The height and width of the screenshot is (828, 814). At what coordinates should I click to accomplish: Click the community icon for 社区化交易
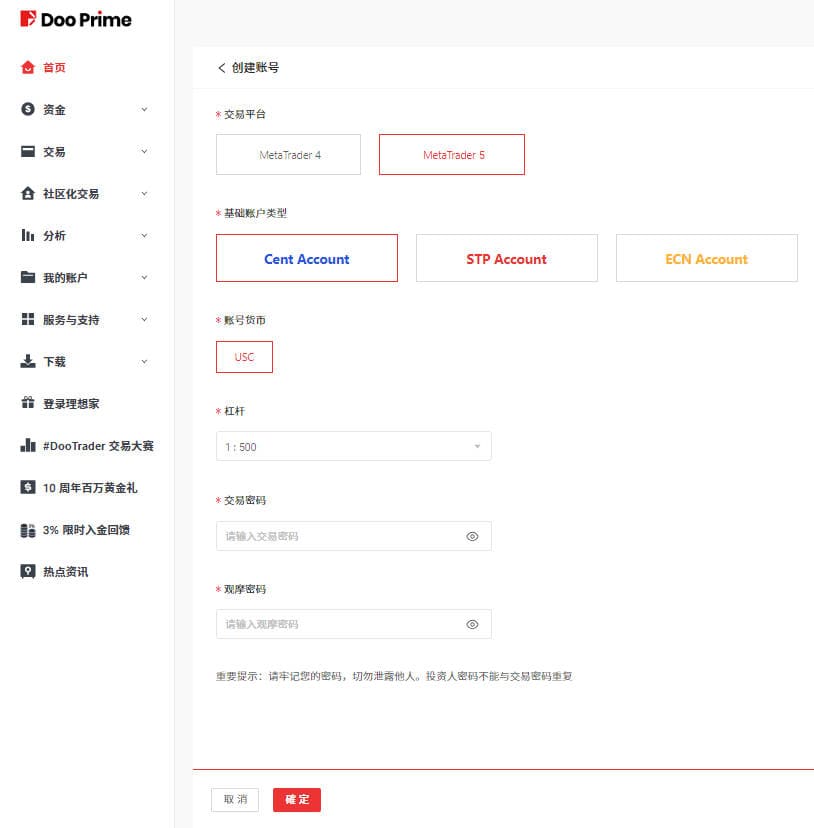tap(27, 193)
